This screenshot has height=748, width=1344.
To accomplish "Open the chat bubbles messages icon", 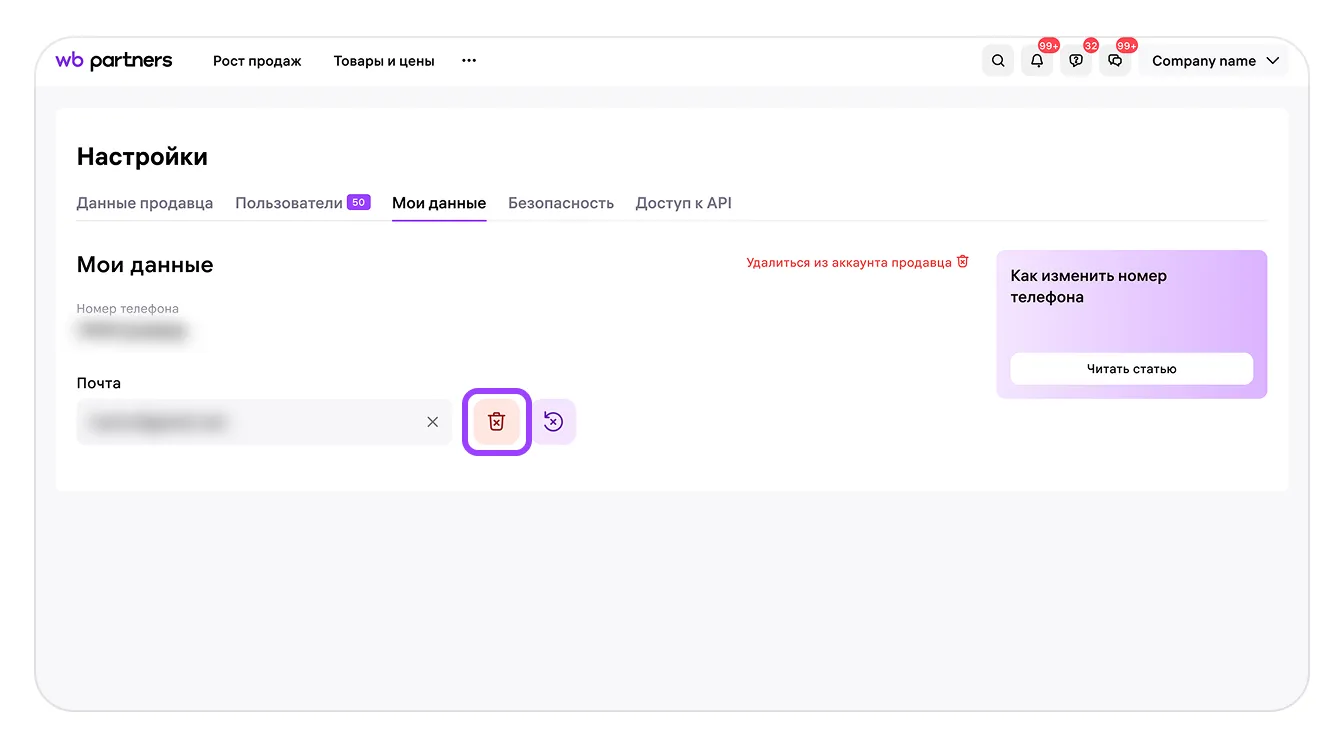I will 1115,61.
